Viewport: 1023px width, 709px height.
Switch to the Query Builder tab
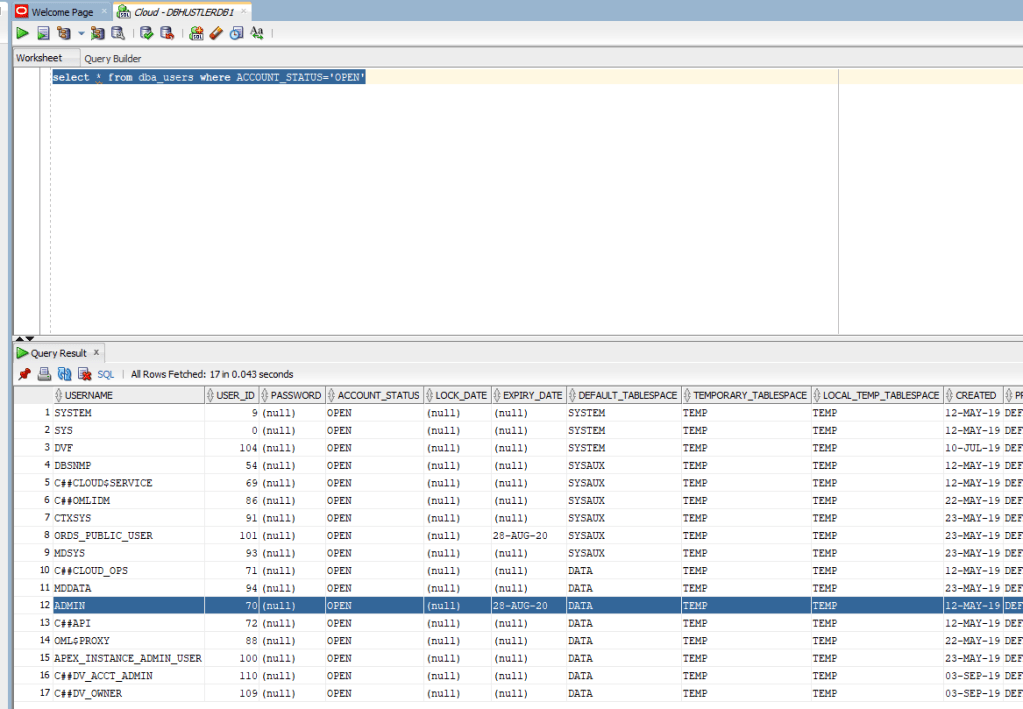click(x=112, y=59)
